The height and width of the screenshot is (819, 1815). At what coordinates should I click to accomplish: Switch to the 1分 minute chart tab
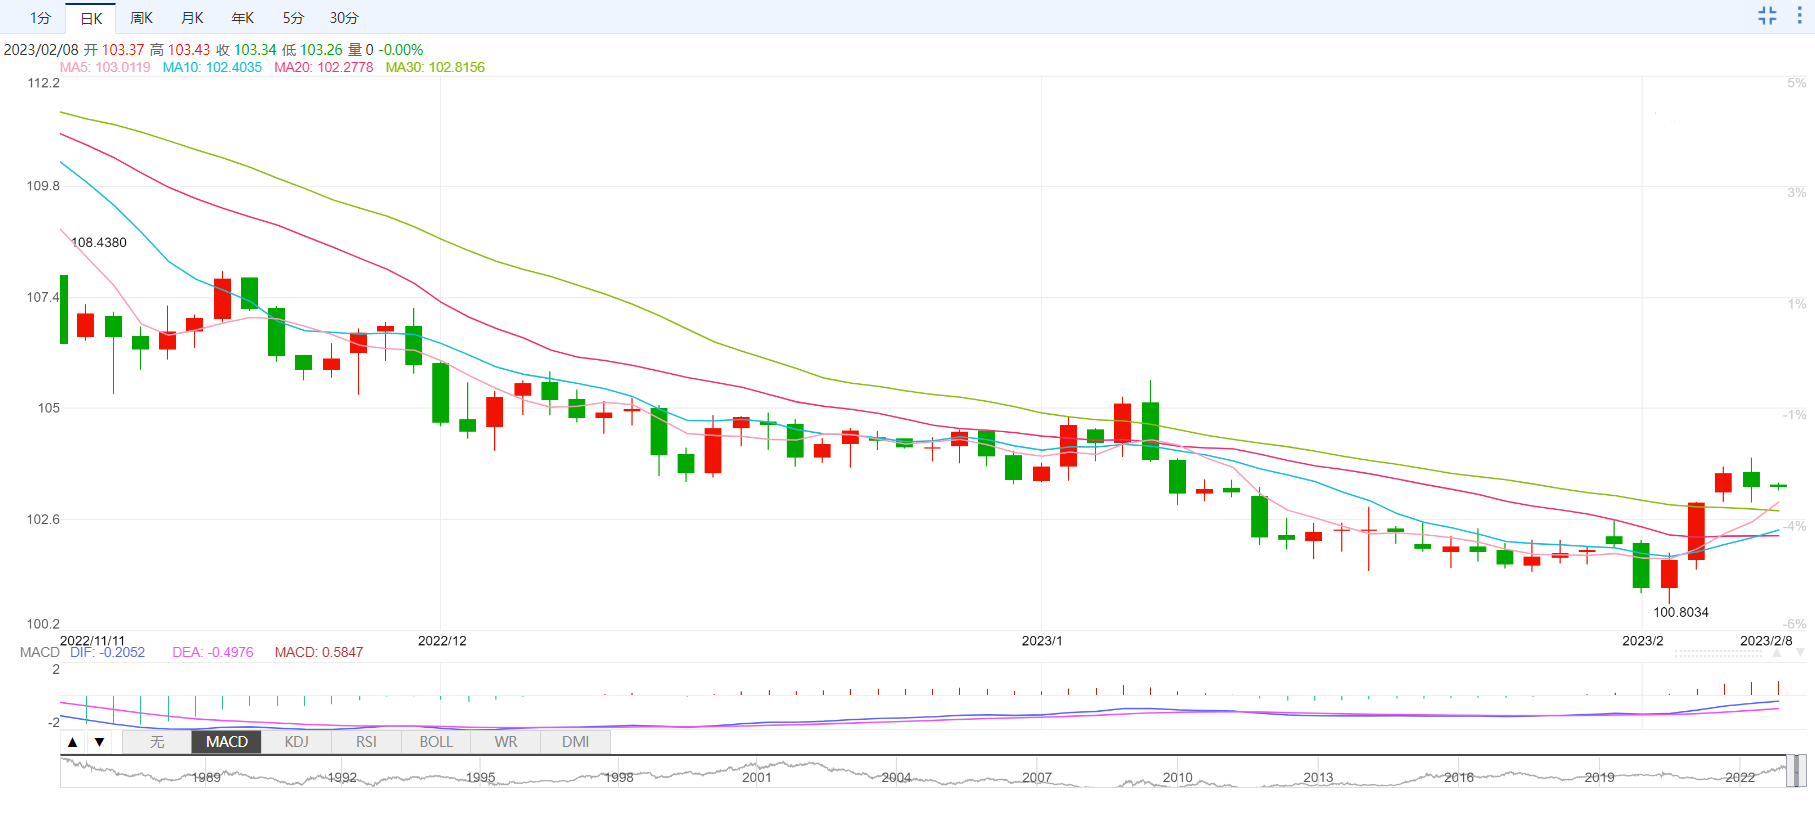coord(40,18)
